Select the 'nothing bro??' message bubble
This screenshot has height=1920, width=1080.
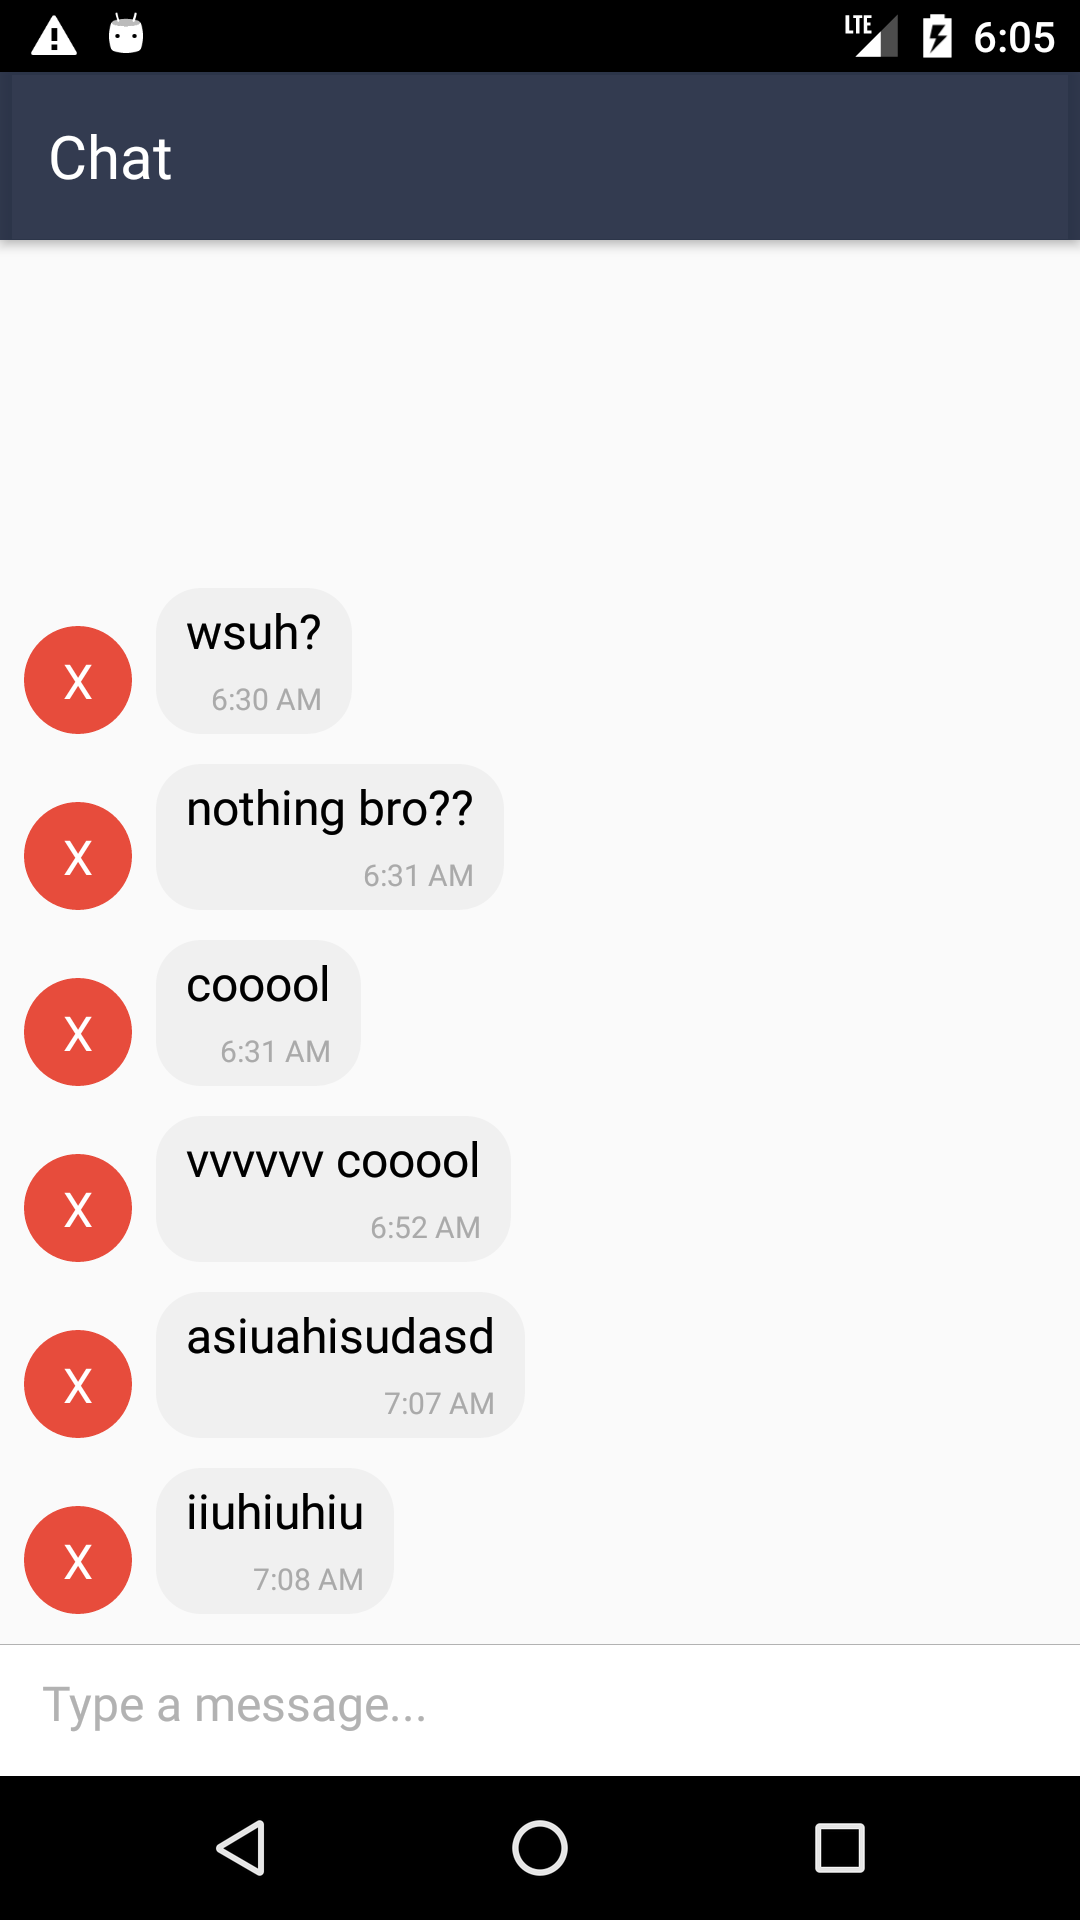[x=330, y=837]
